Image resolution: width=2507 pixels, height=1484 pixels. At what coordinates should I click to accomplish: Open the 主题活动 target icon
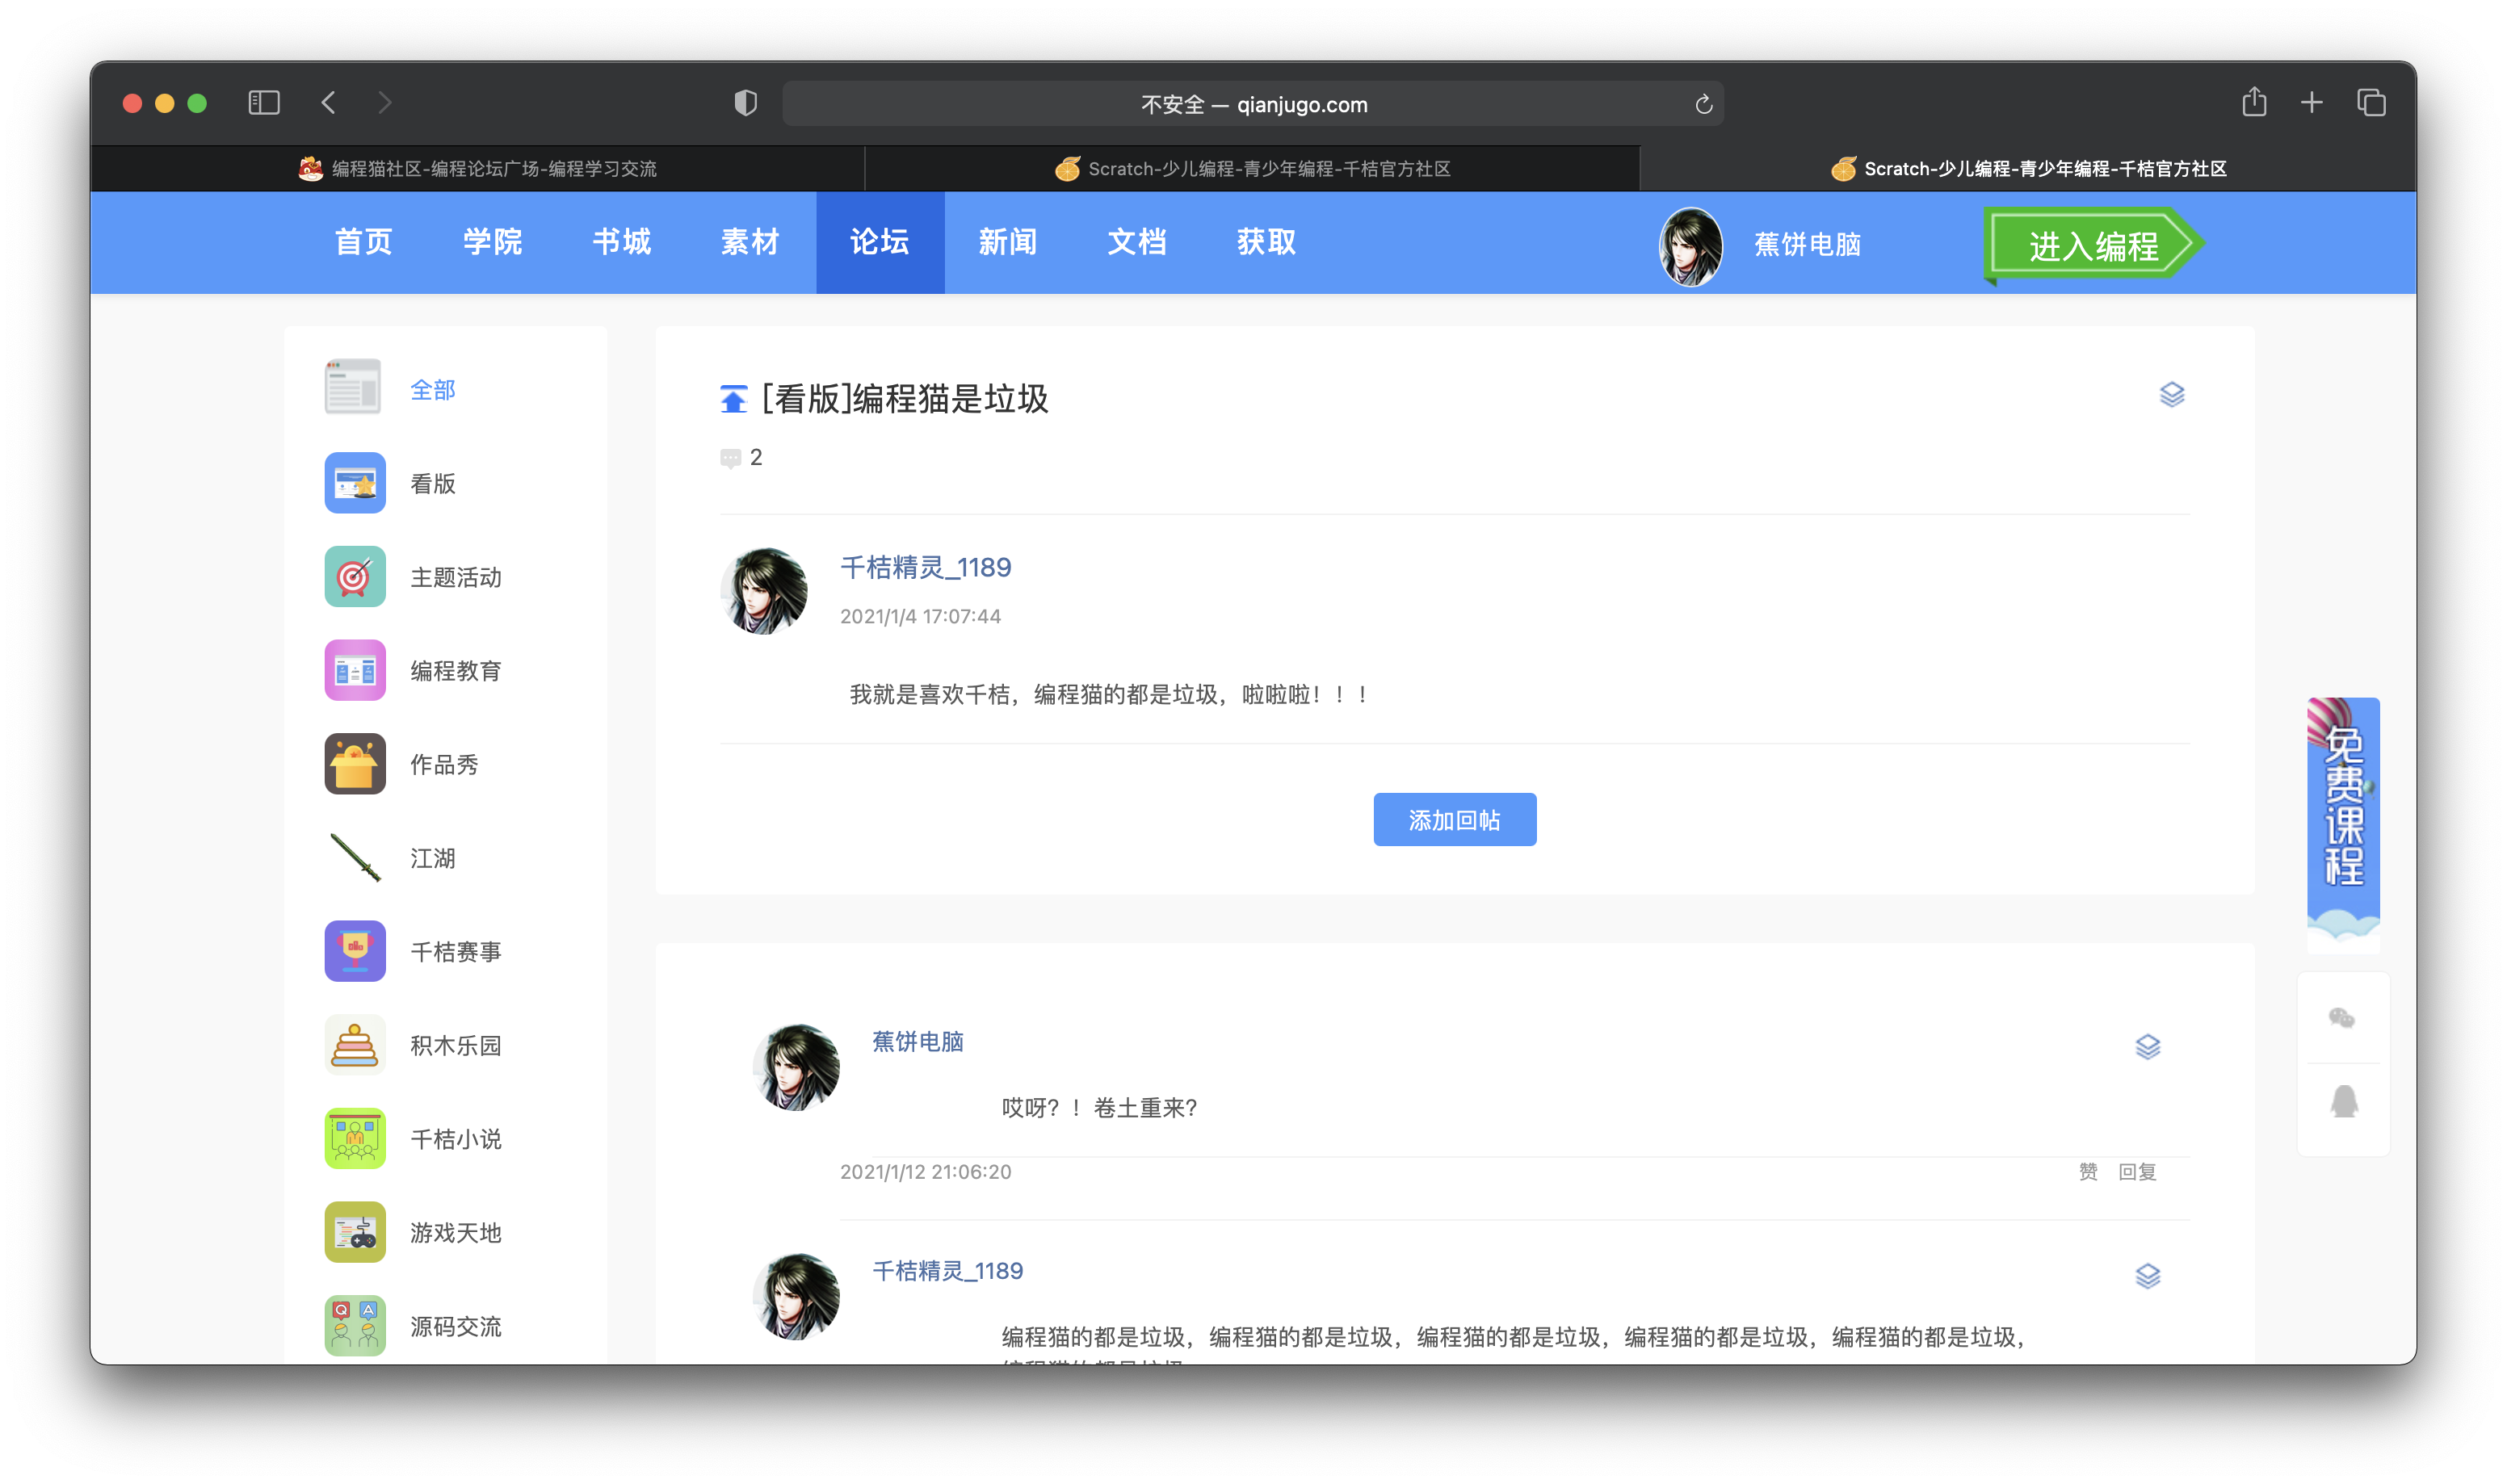point(354,576)
